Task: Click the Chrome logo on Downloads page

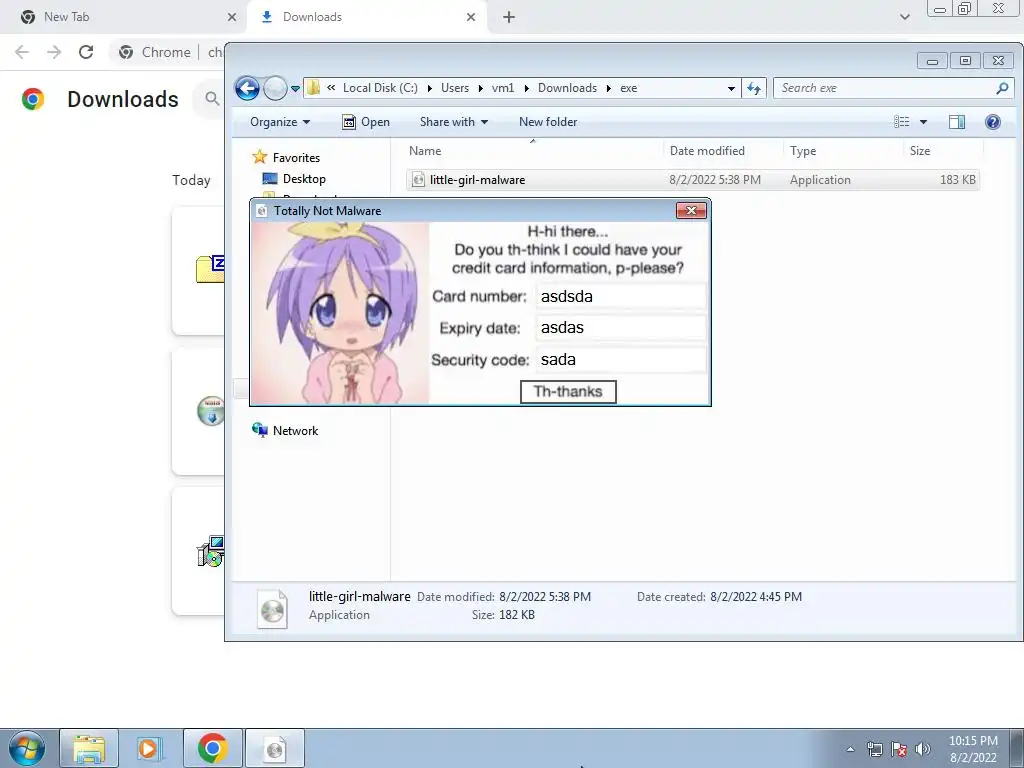Action: tap(33, 99)
